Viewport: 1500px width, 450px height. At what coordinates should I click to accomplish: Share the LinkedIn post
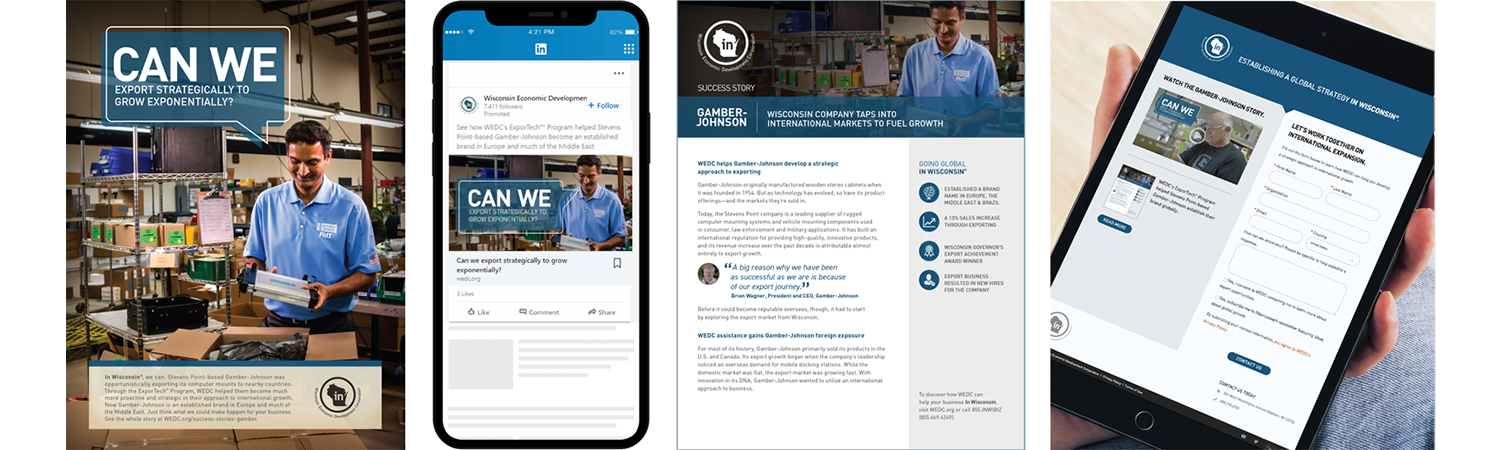[602, 312]
